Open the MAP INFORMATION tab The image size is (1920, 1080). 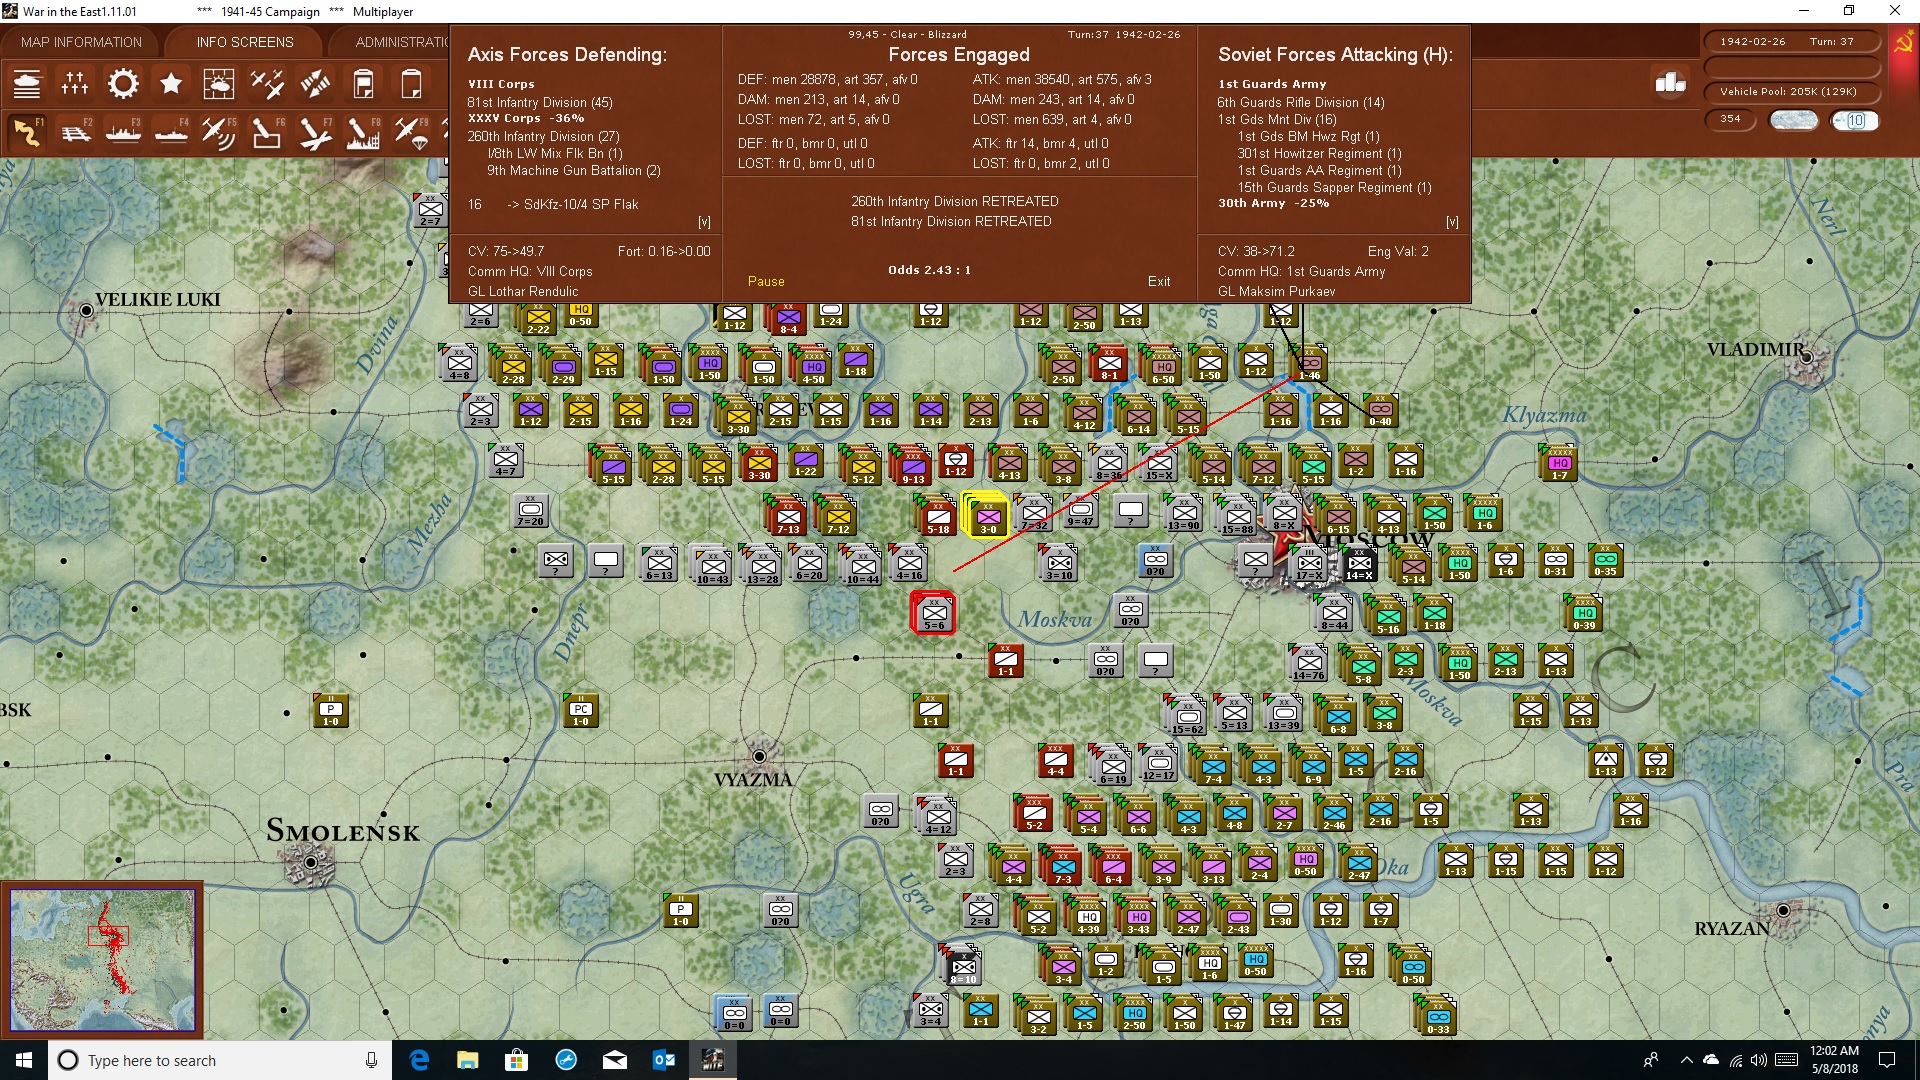[81, 42]
